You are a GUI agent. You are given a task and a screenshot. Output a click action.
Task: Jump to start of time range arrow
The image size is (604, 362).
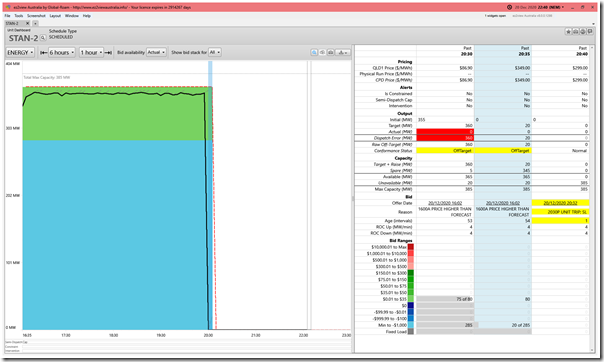click(x=44, y=52)
